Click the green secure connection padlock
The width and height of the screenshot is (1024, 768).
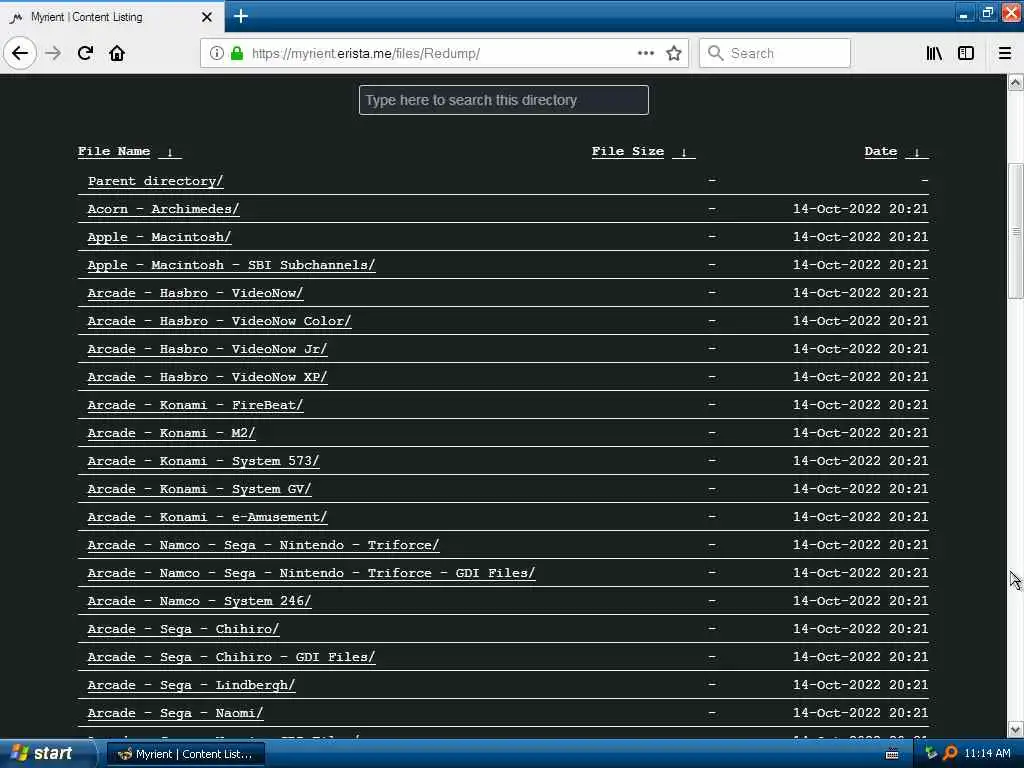point(237,53)
